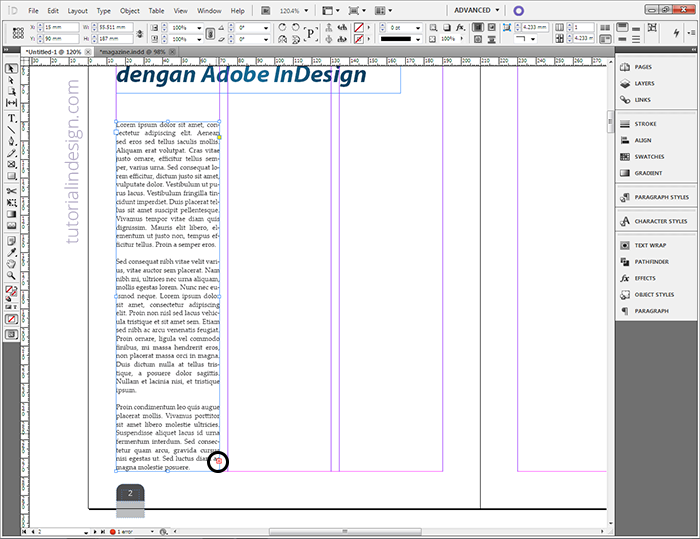This screenshot has height=539, width=700.
Task: Click flip horizontal icon in control bar
Action: pos(282,39)
